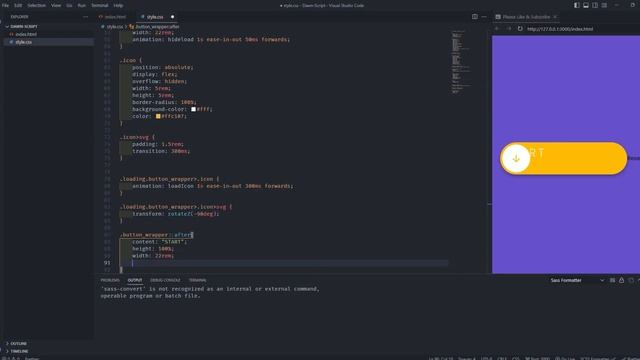640x360 pixels.
Task: Open the Sass Formatter output channel dropdown
Action: 577,280
